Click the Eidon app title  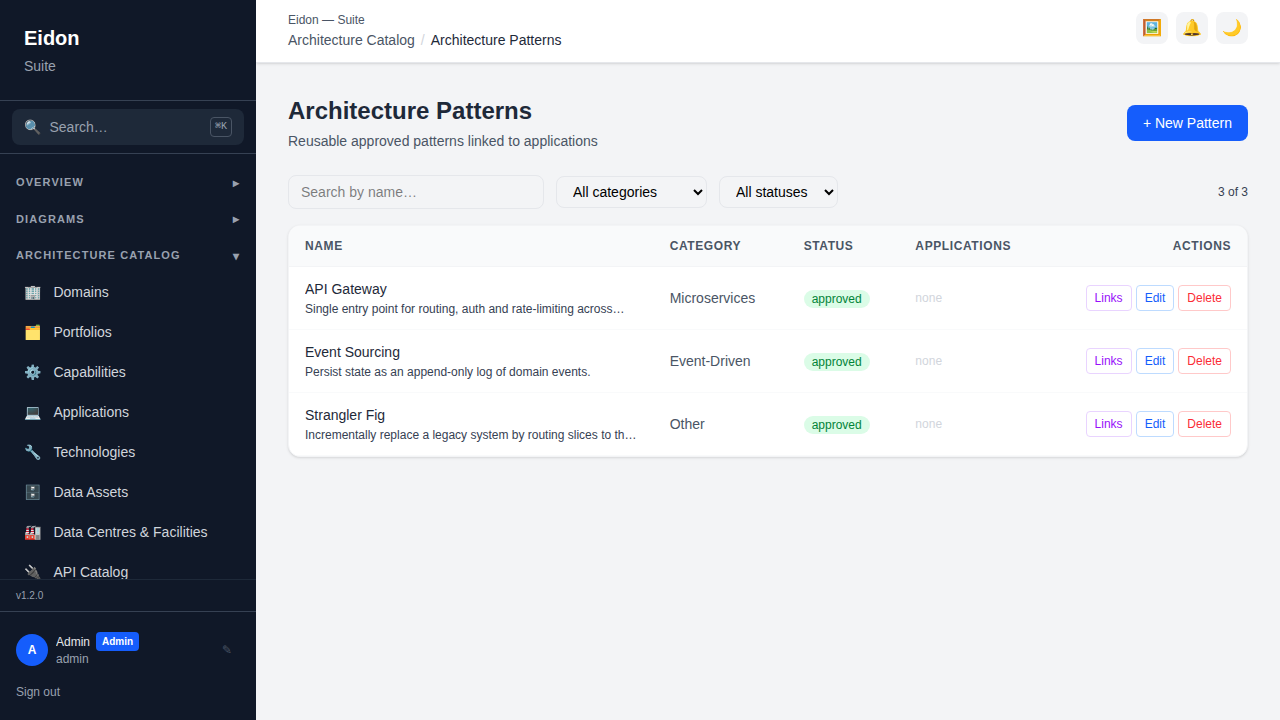point(52,38)
